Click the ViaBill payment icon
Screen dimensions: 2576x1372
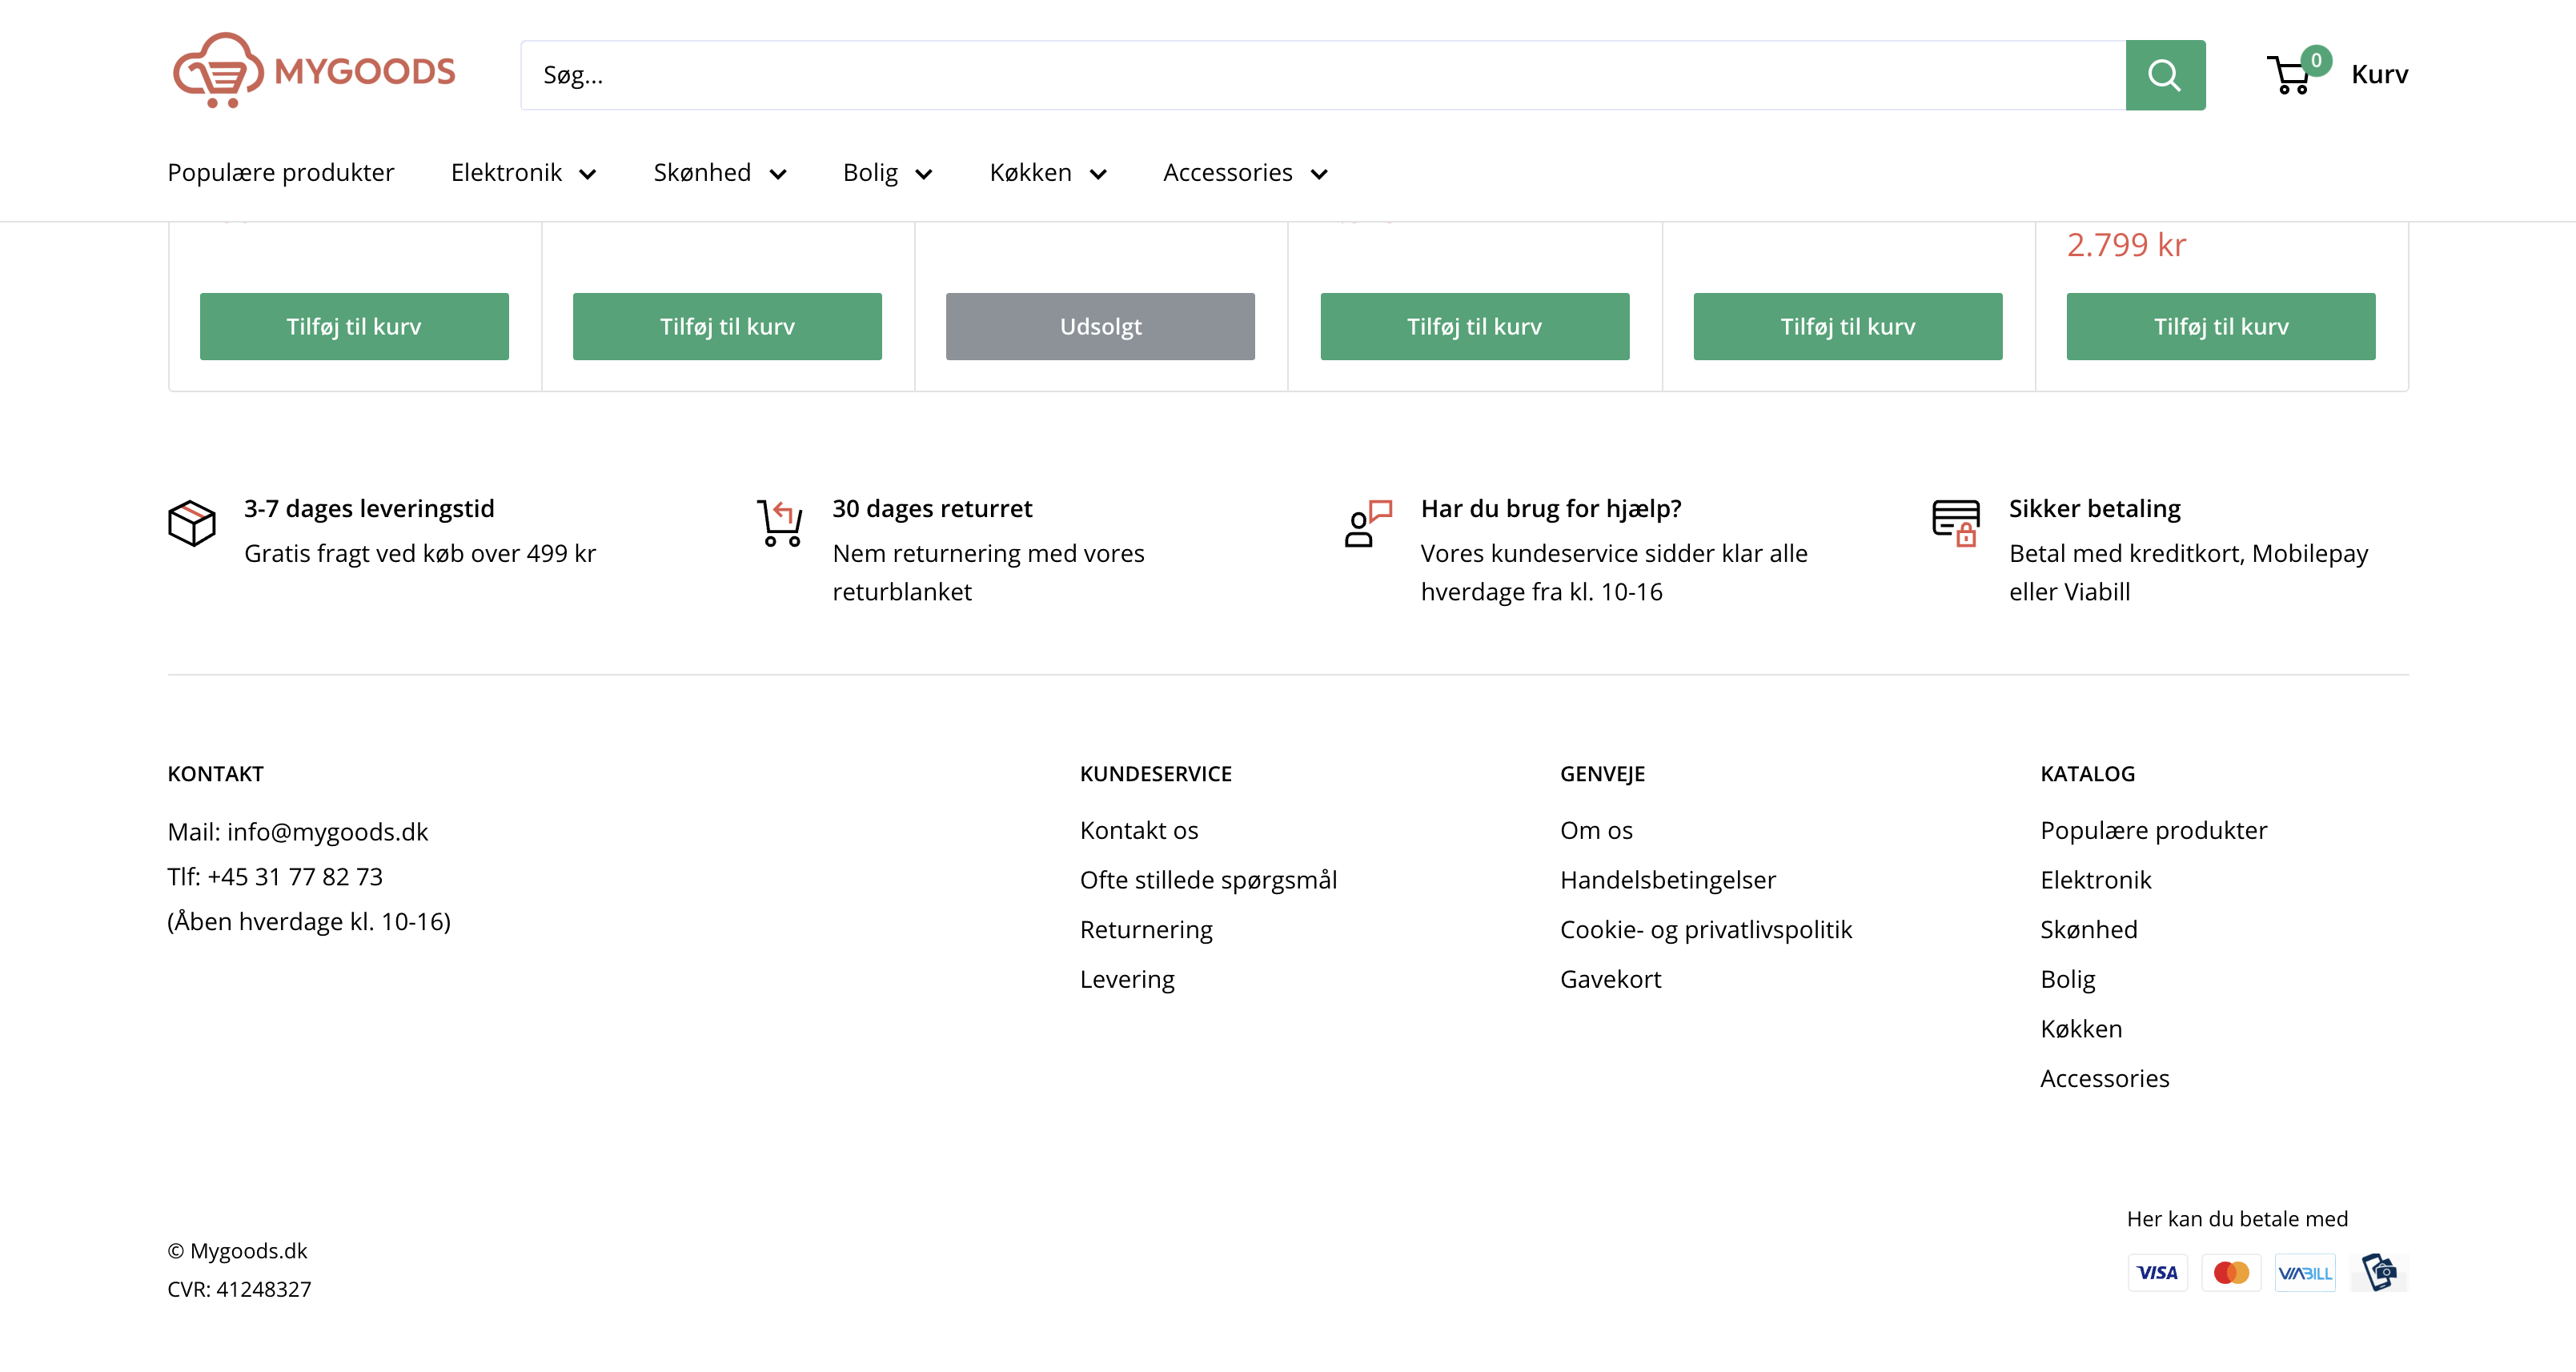click(2305, 1272)
